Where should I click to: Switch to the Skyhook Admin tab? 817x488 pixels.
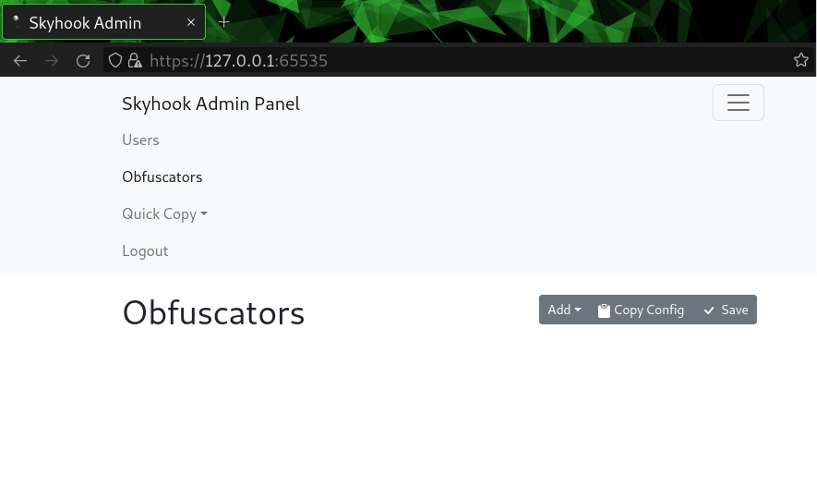(90, 22)
